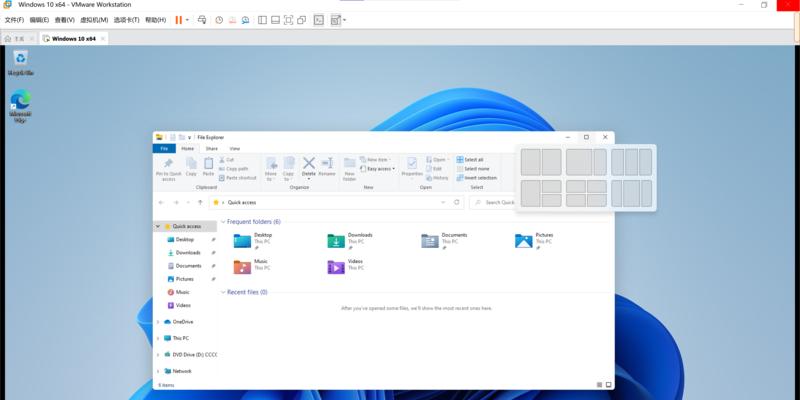
Task: Click the refresh icon beside address bar
Action: coord(457,202)
